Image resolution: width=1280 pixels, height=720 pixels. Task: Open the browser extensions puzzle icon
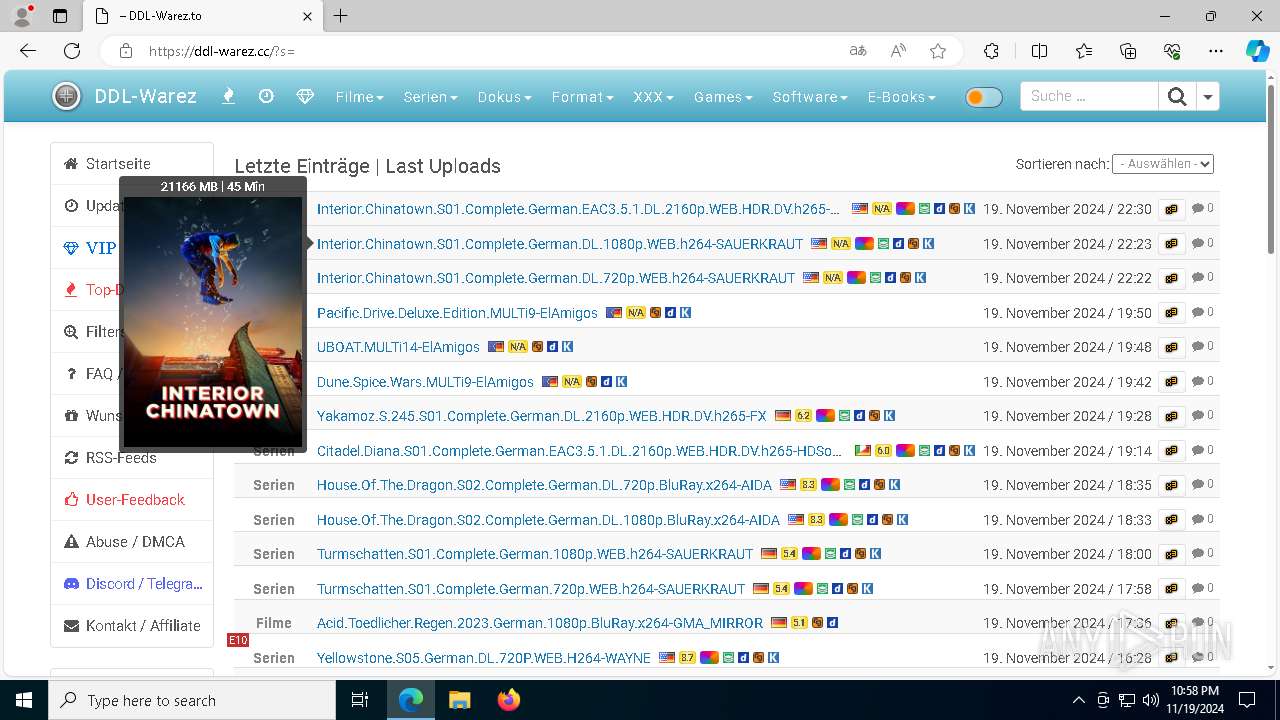tap(991, 51)
